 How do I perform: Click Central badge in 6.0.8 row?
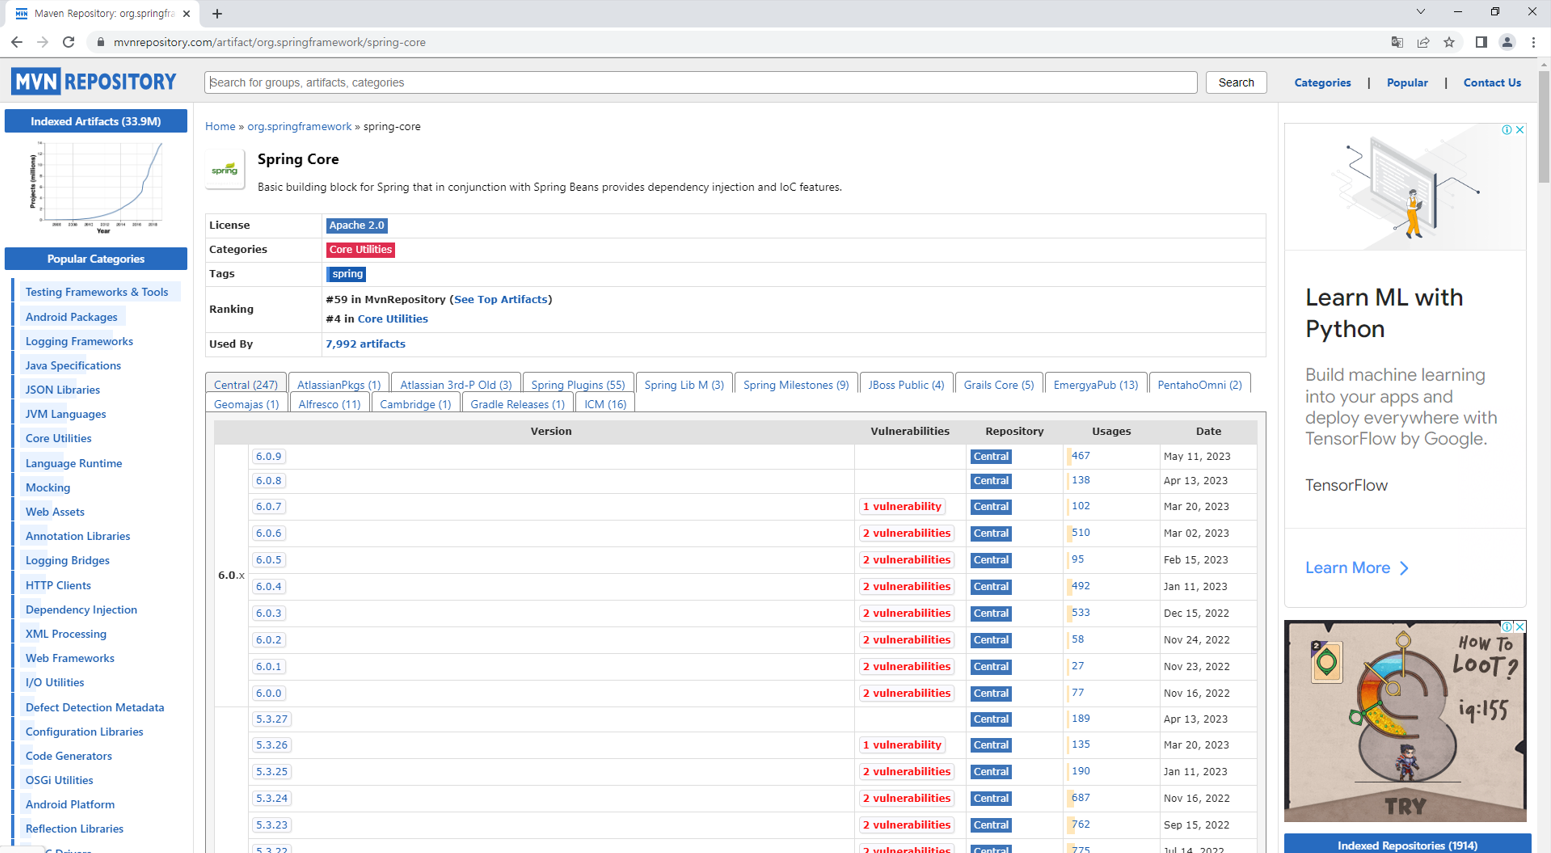pos(991,481)
